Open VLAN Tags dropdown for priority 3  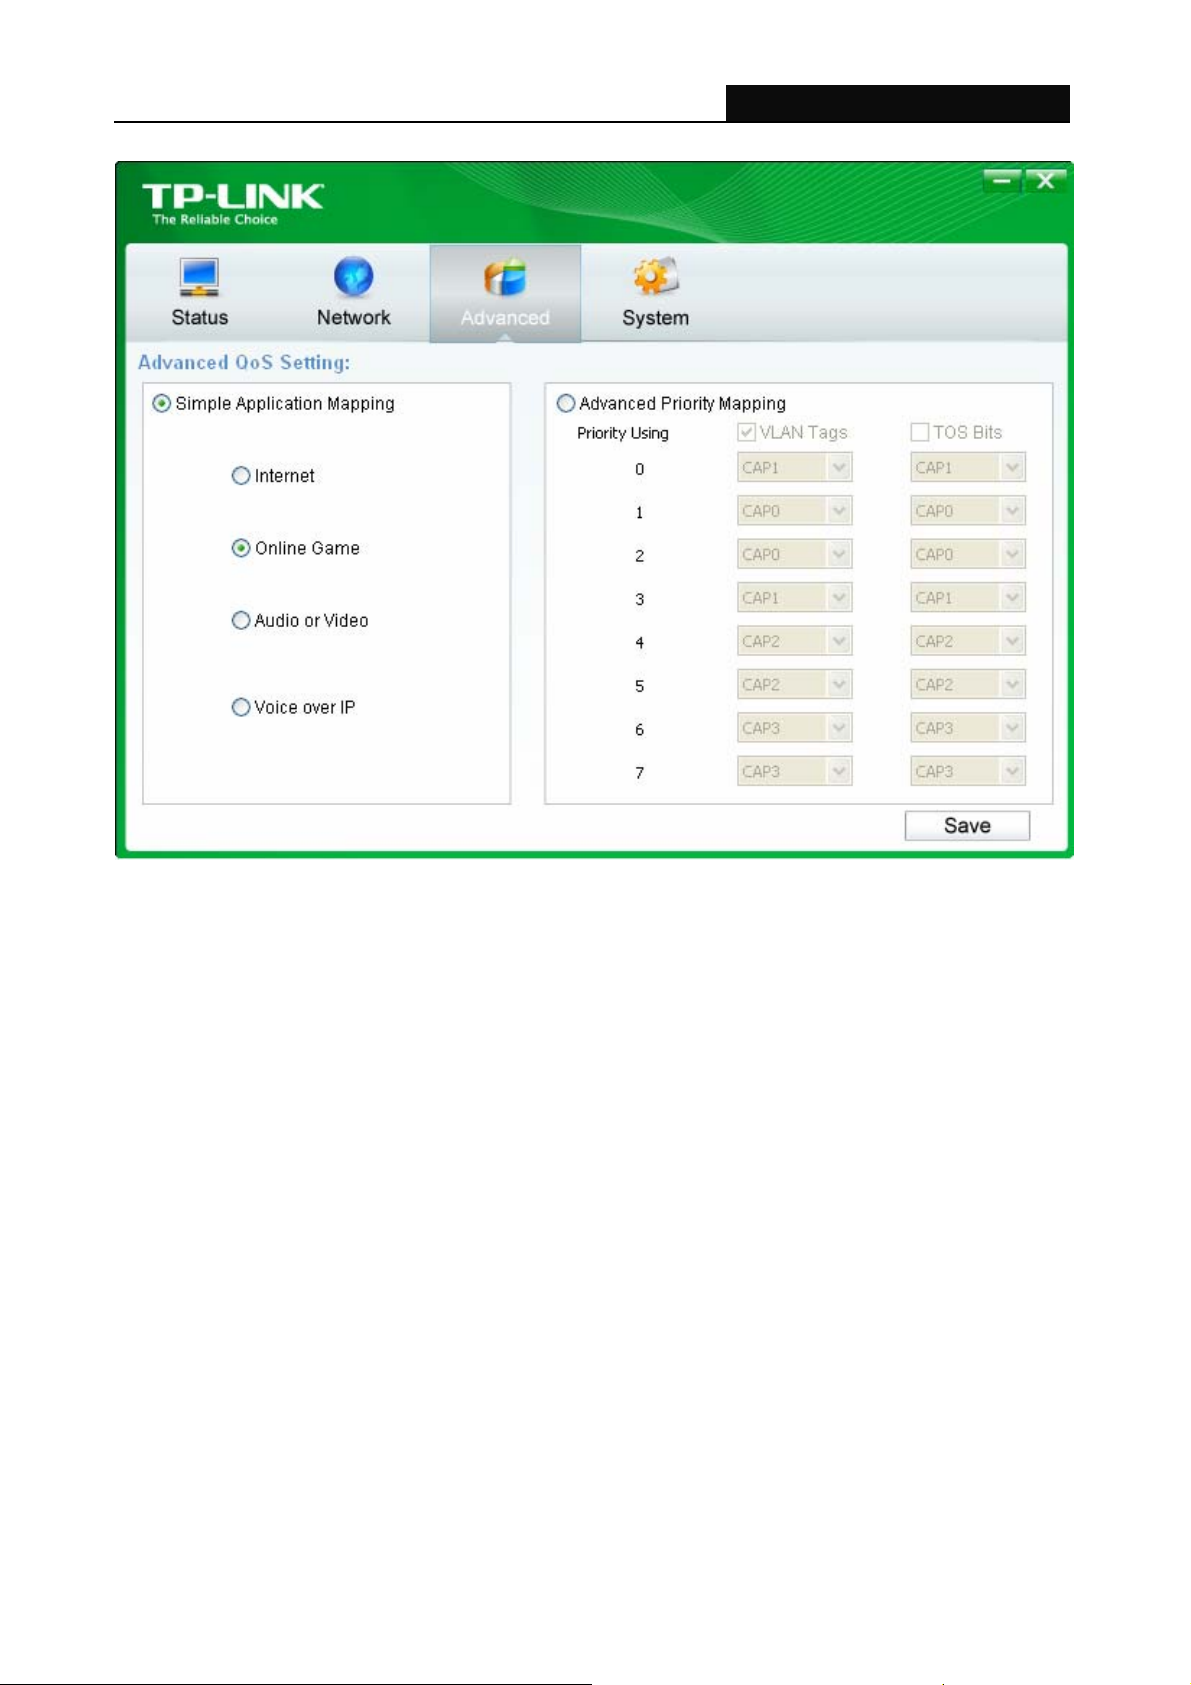coord(795,598)
